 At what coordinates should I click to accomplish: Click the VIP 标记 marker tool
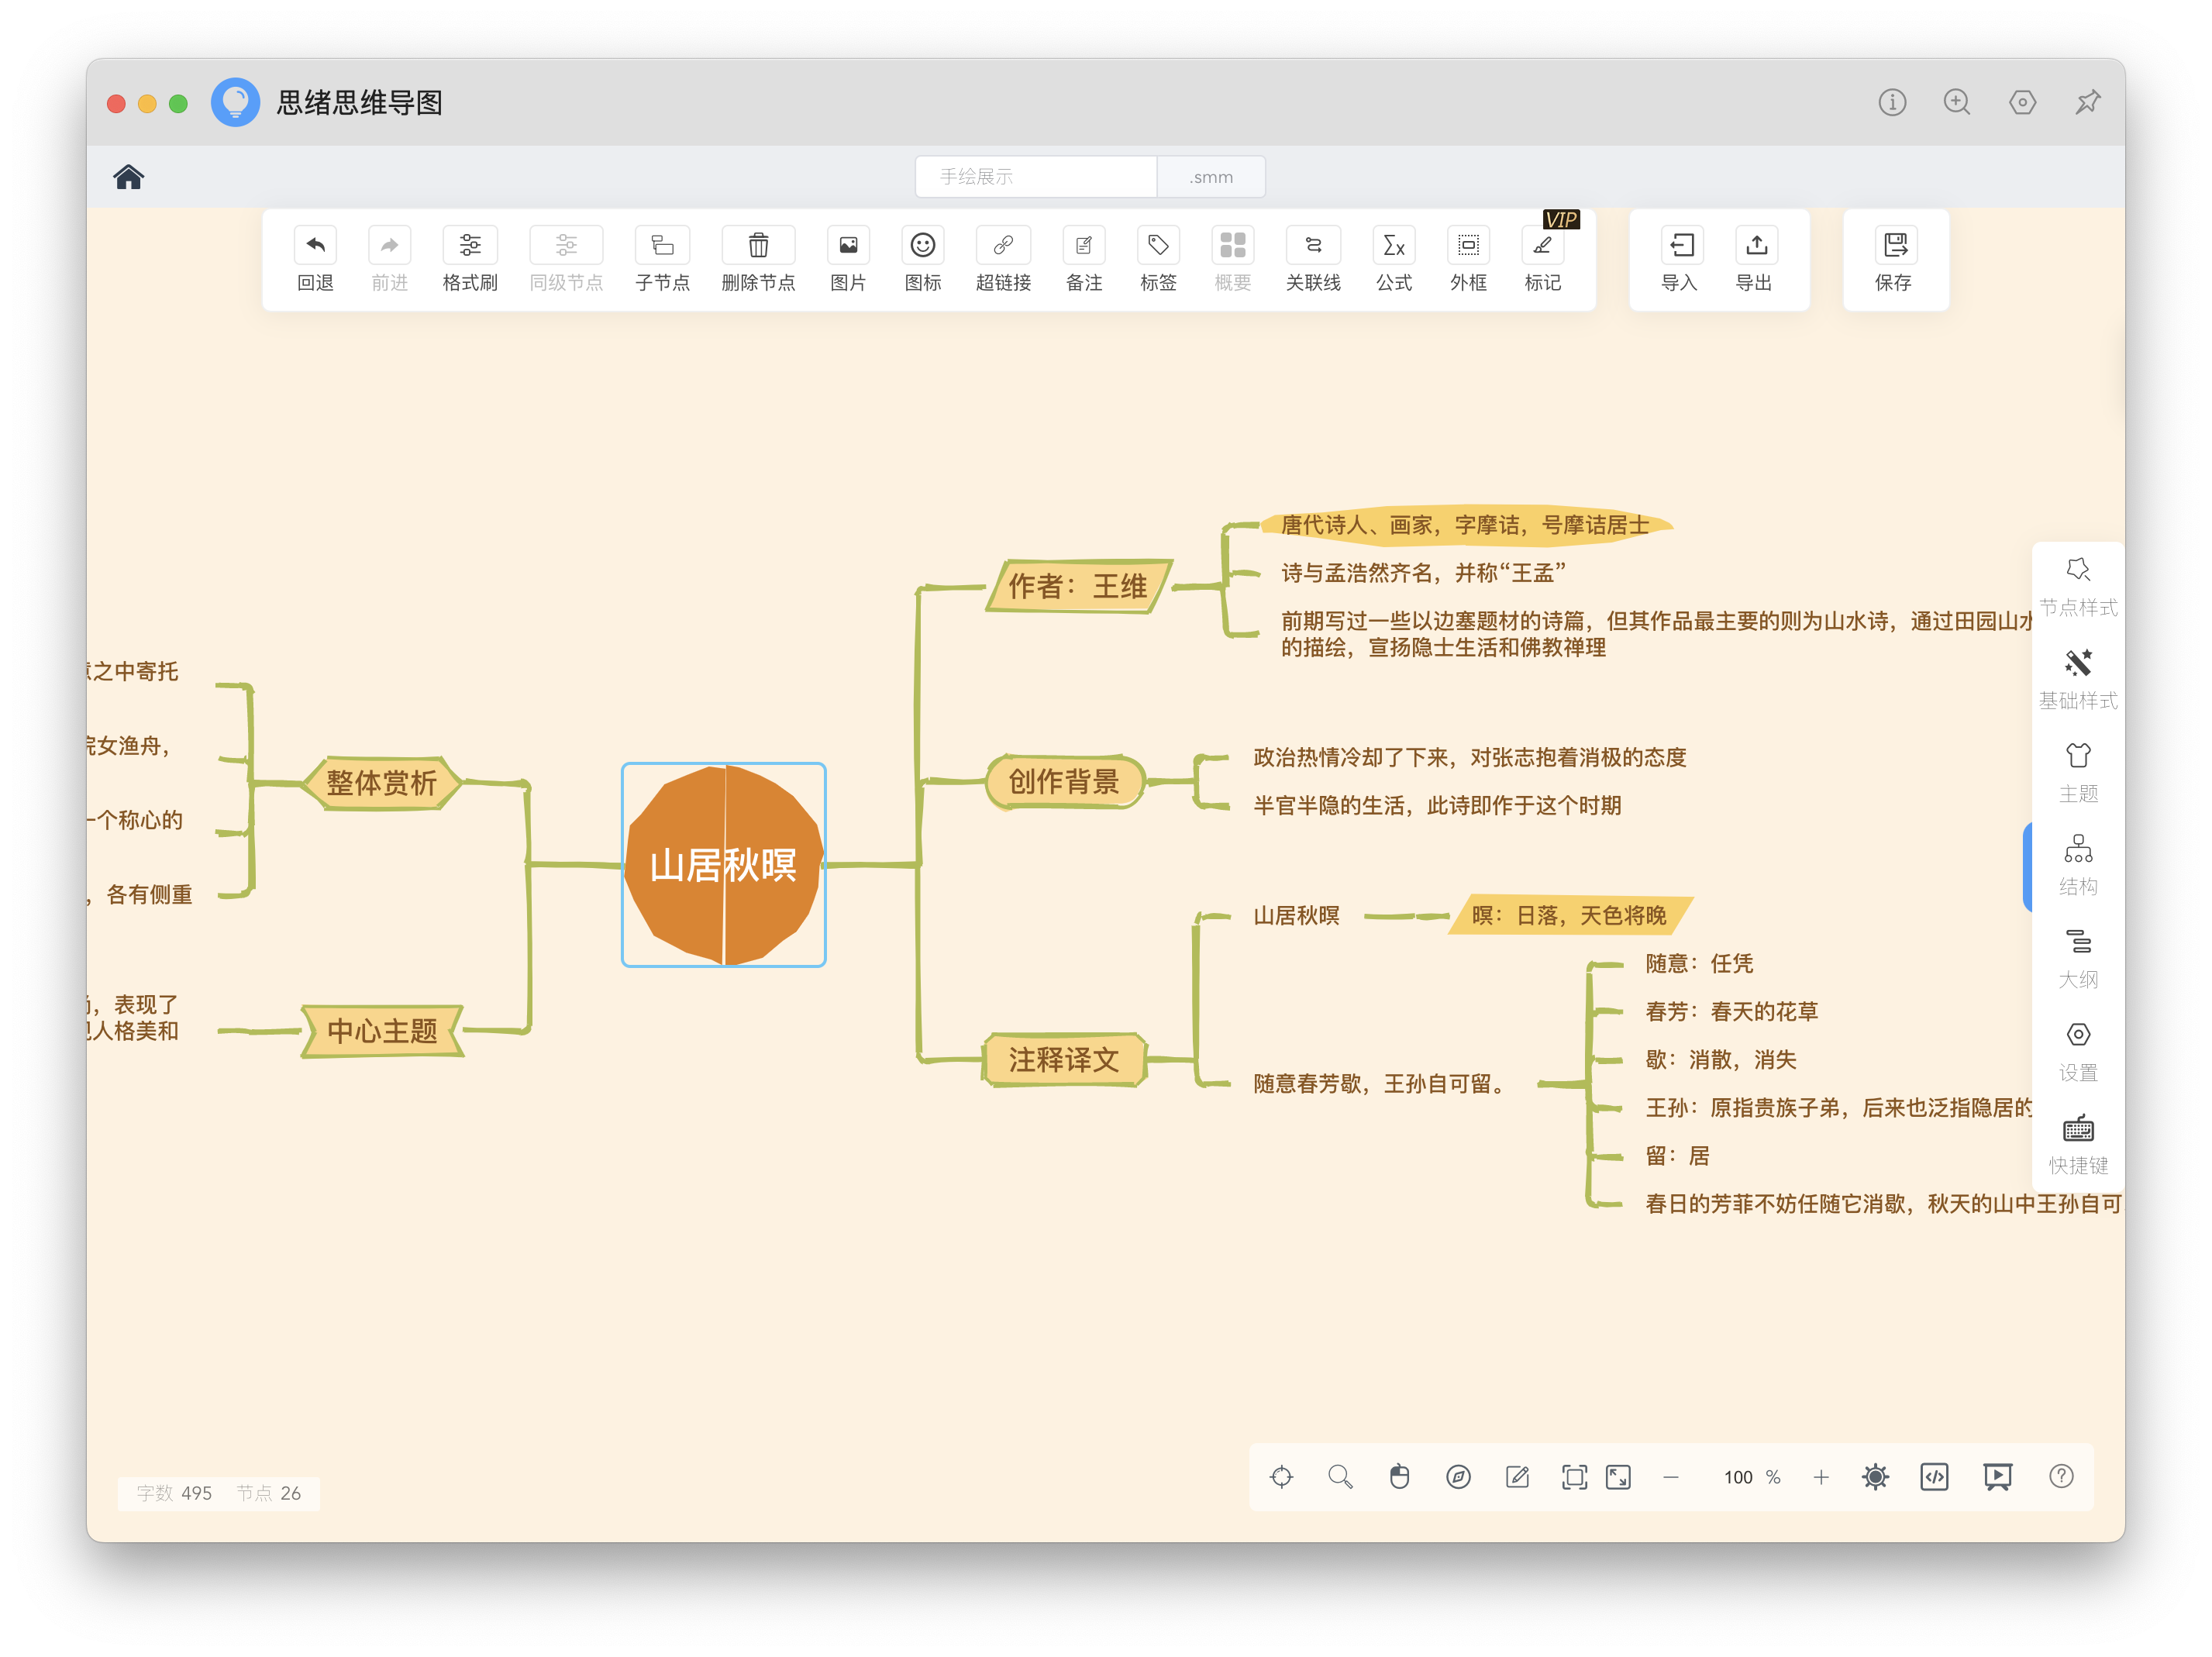(x=1543, y=260)
